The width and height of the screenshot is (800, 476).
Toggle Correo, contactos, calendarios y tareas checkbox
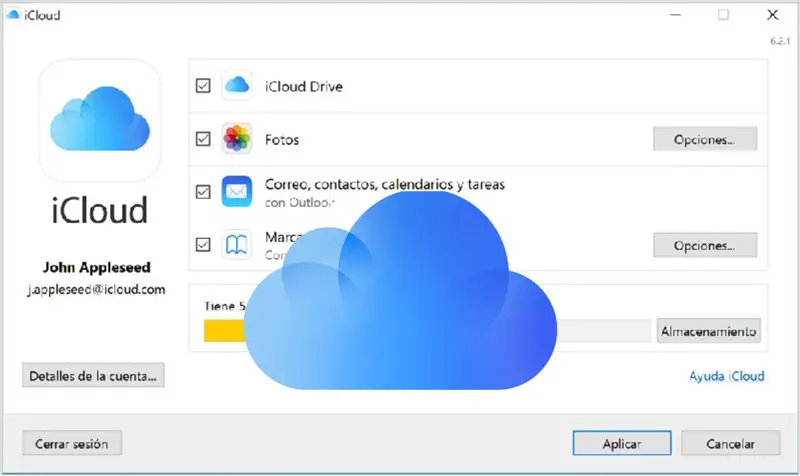click(x=203, y=191)
